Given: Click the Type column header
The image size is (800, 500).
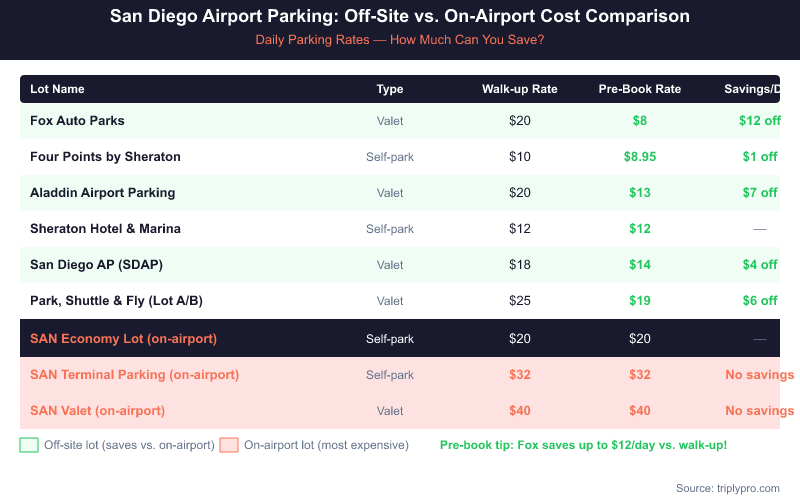Looking at the screenshot, I should [x=390, y=89].
